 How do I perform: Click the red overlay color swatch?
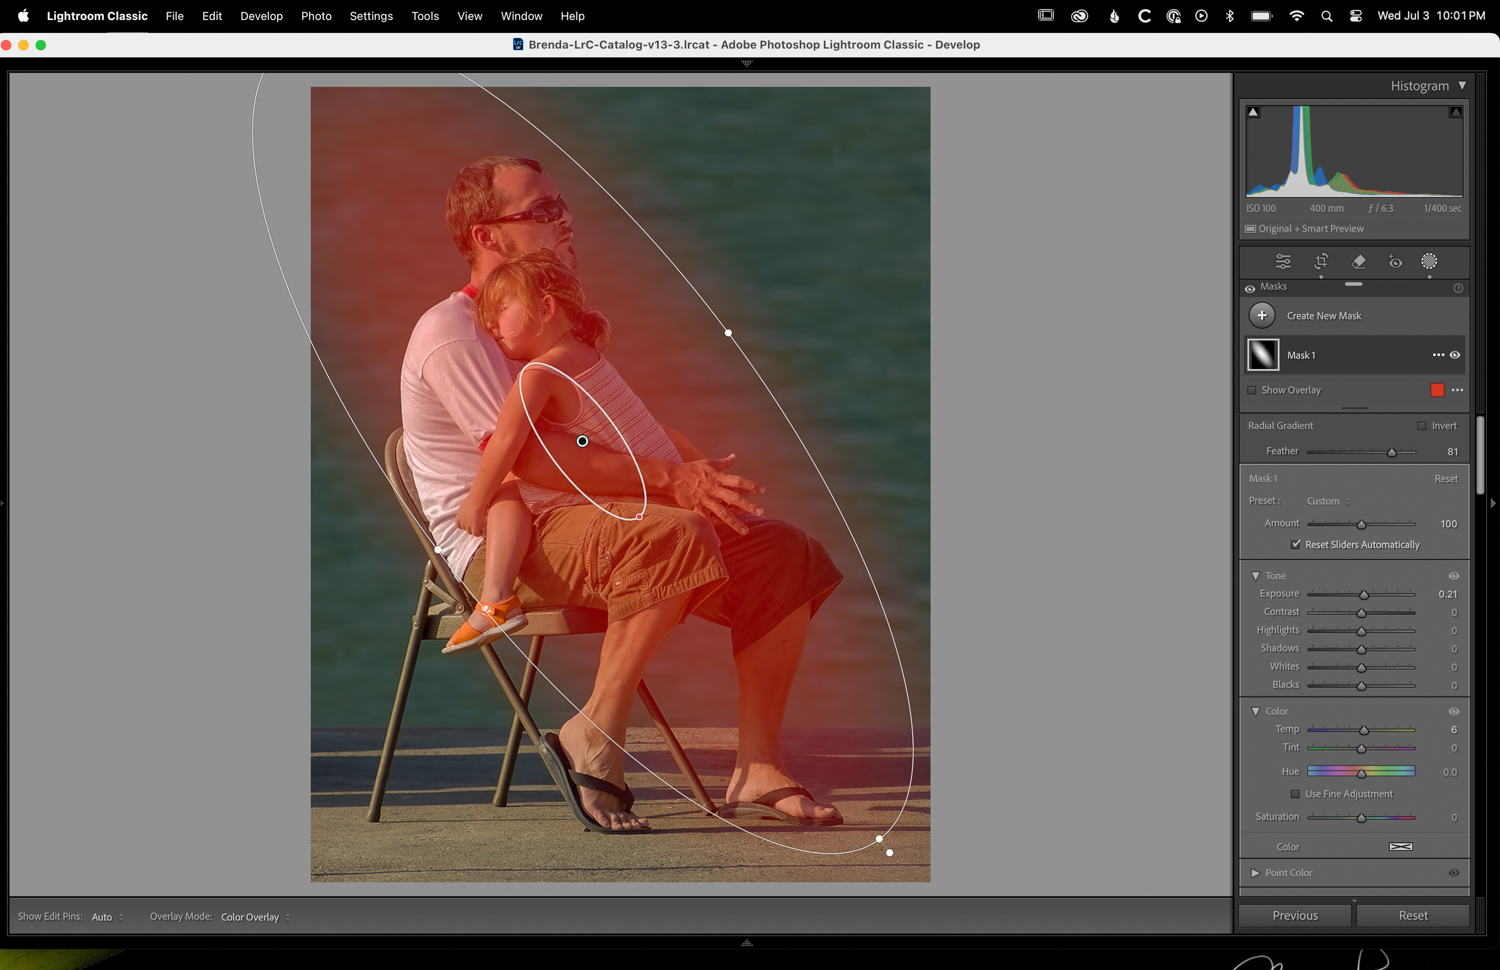coord(1437,390)
